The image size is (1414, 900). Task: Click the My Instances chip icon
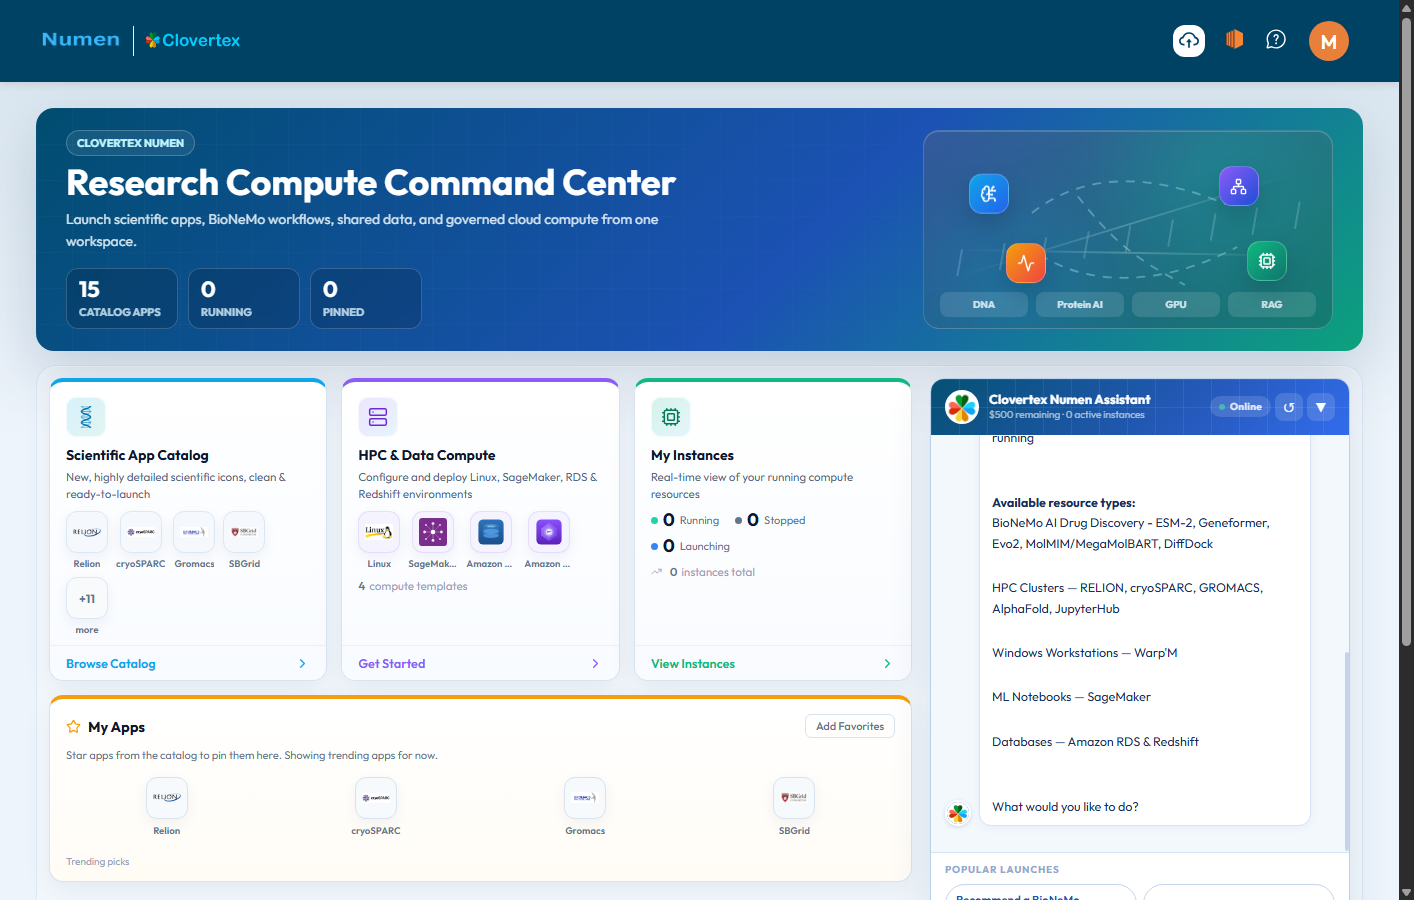click(x=671, y=417)
